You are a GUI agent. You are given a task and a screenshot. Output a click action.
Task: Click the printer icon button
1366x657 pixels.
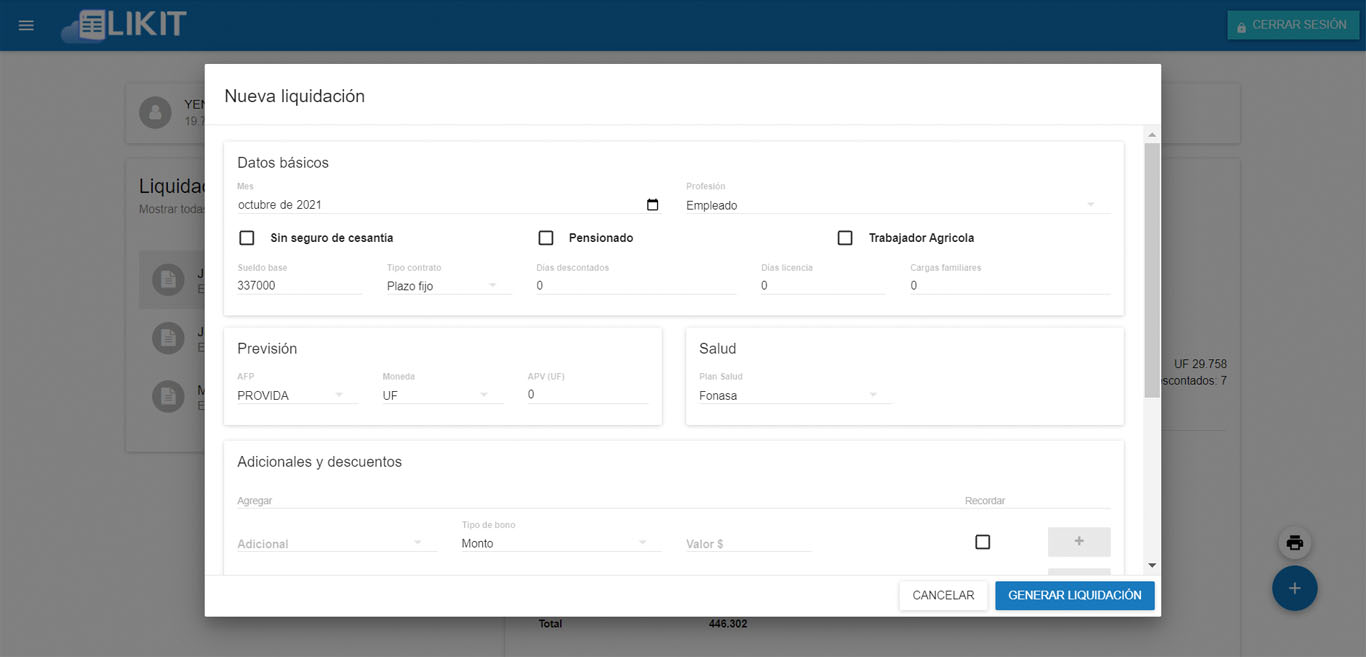[1294, 543]
